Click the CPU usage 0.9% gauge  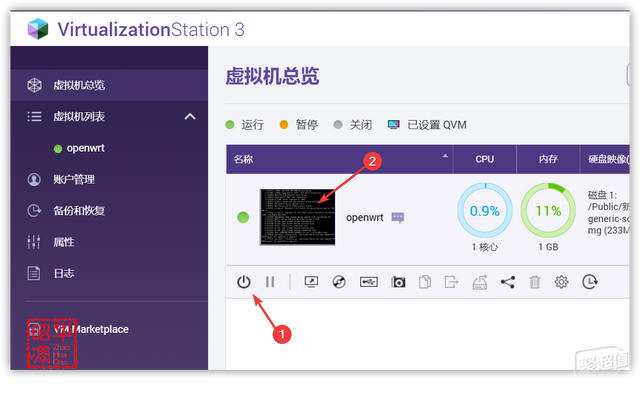(484, 211)
